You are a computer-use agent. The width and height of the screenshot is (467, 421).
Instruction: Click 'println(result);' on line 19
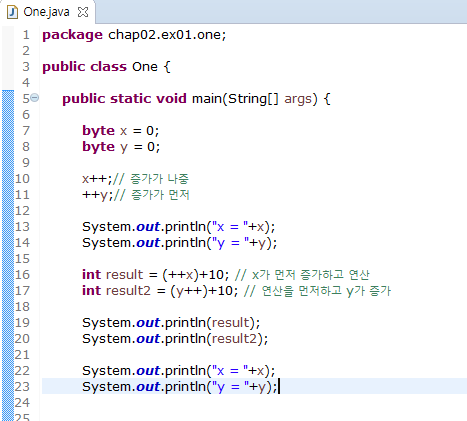[213, 323]
